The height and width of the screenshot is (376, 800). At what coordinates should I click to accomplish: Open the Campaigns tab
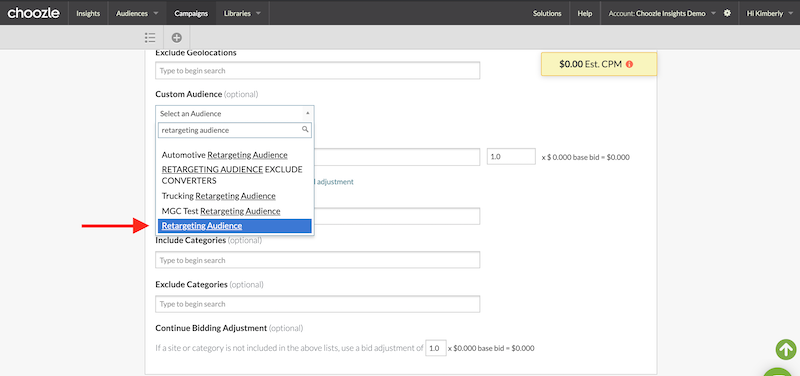pos(191,13)
